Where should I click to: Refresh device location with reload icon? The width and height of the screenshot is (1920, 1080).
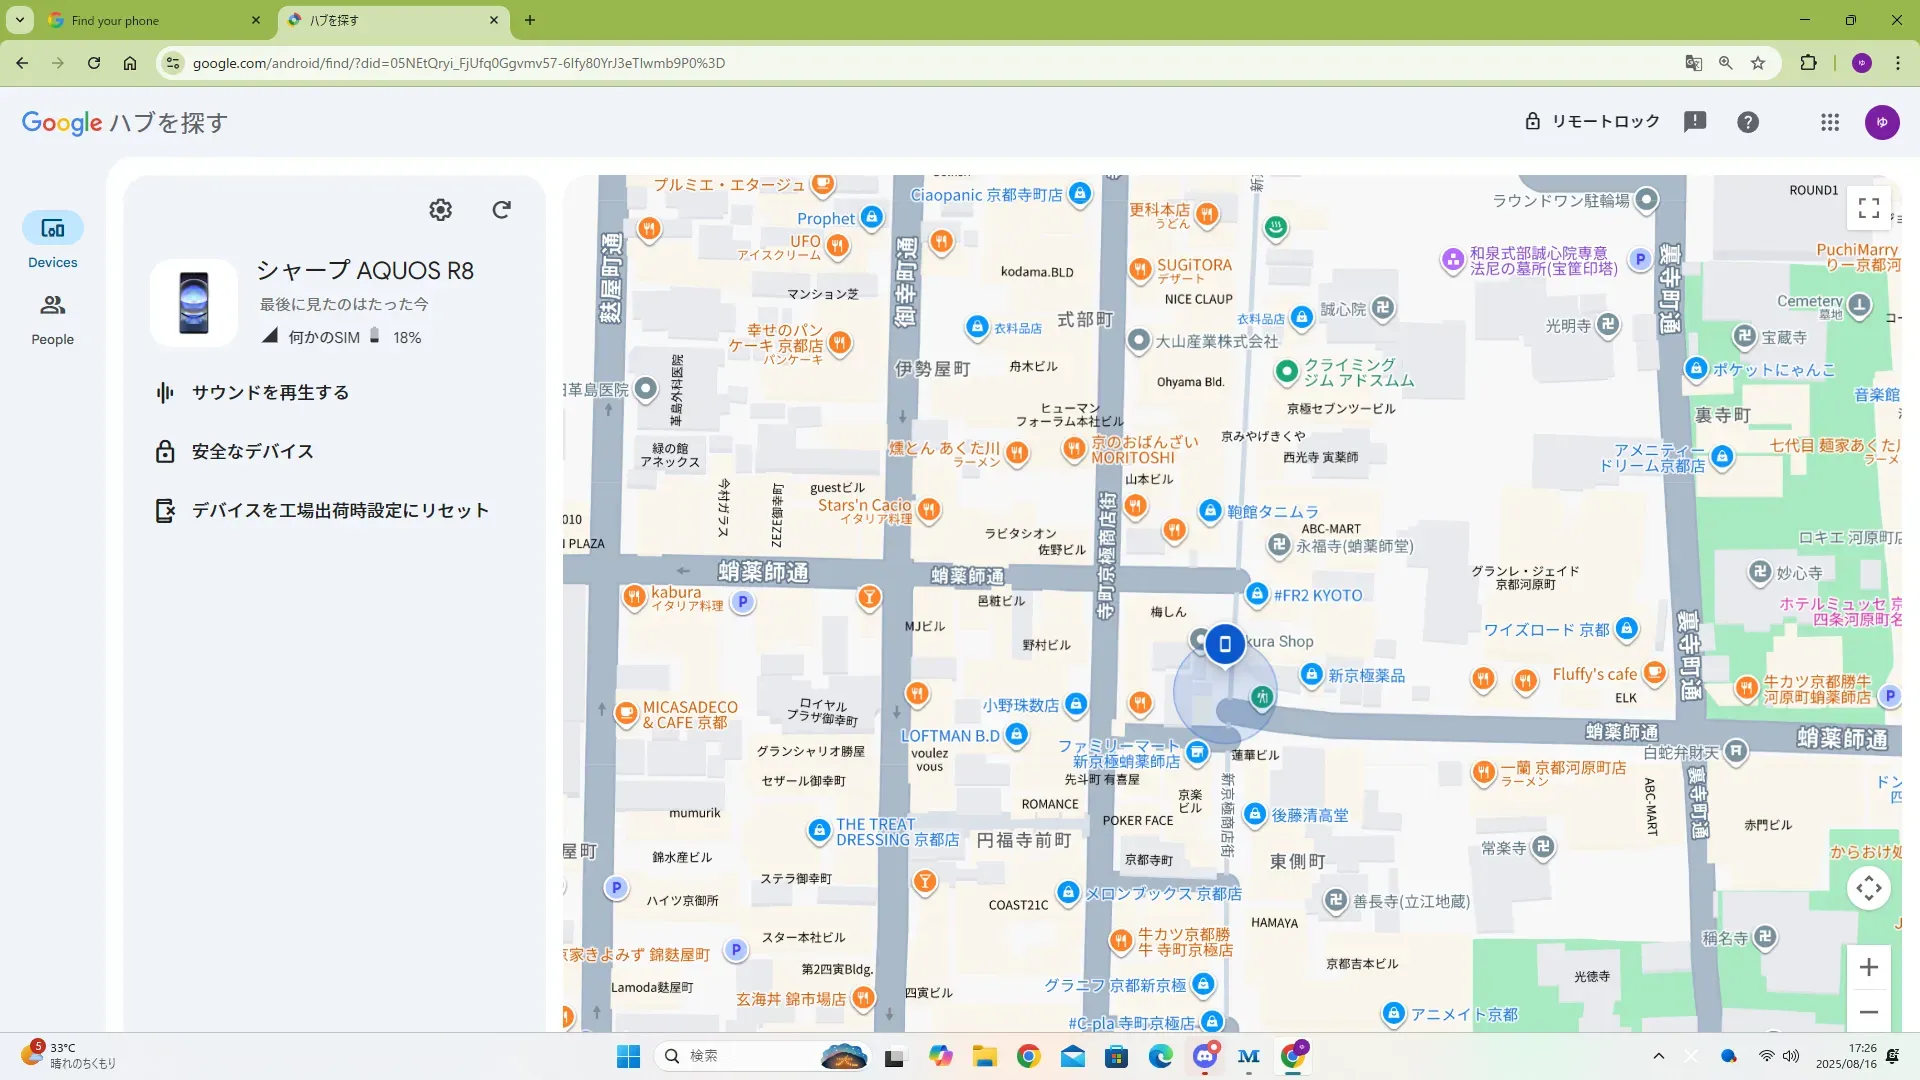(502, 209)
